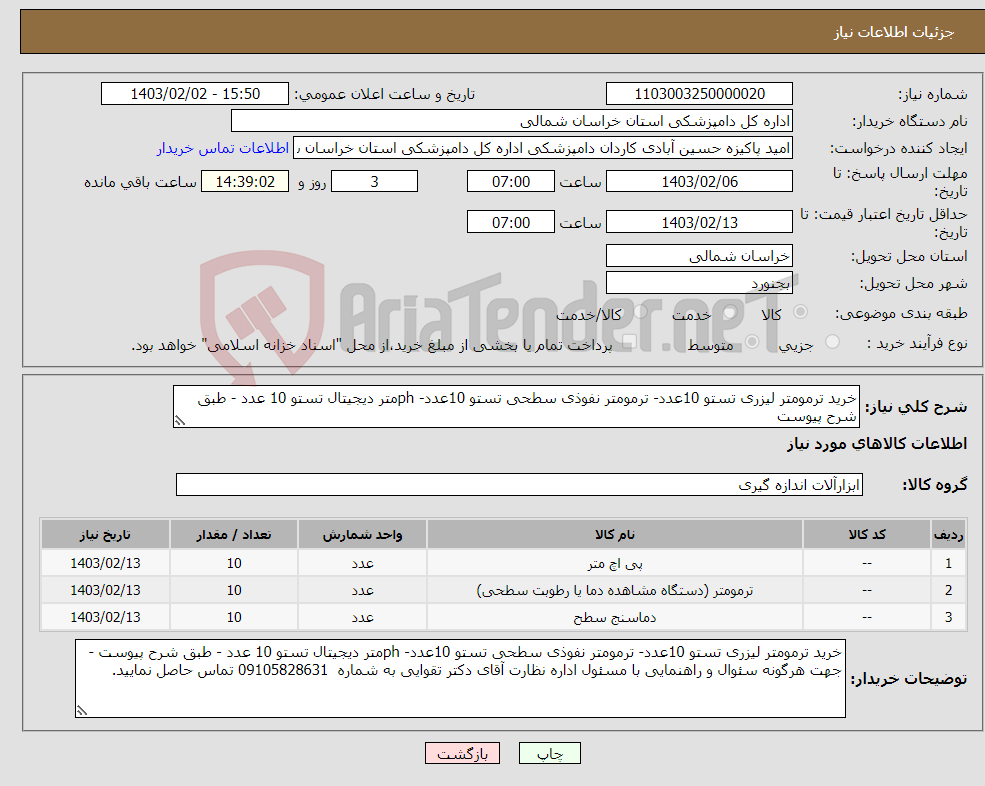Image resolution: width=985 pixels, height=786 pixels.
Task: Select the کالا radio button
Action: pyautogui.click(x=800, y=312)
